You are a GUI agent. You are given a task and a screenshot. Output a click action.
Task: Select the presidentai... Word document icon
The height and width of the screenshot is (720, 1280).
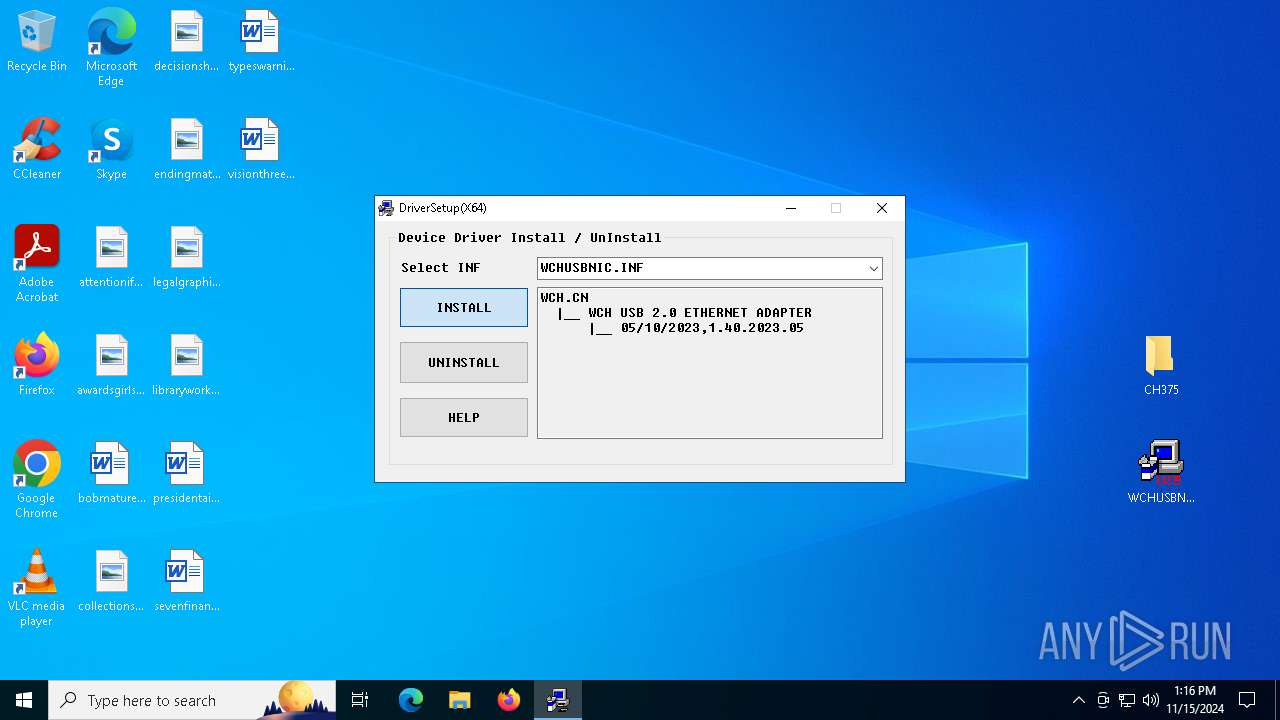pos(186,474)
